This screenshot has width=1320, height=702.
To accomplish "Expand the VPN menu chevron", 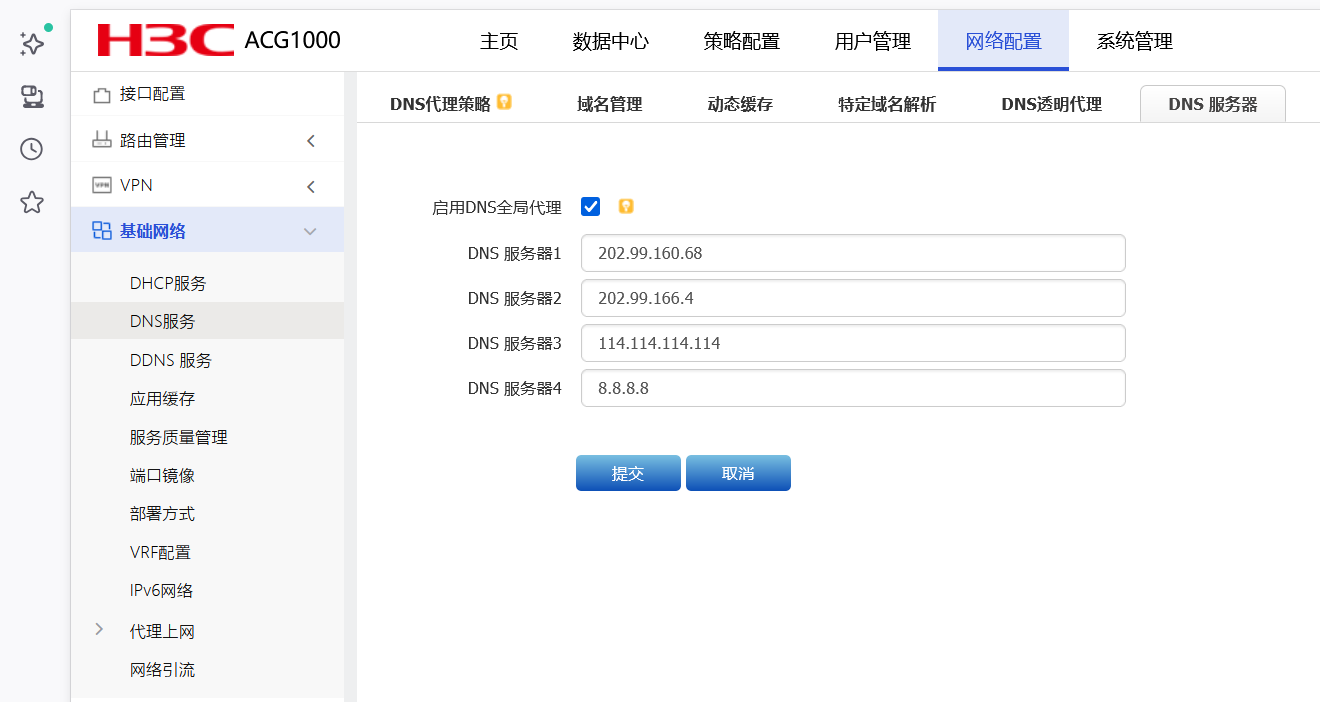I will [x=311, y=186].
